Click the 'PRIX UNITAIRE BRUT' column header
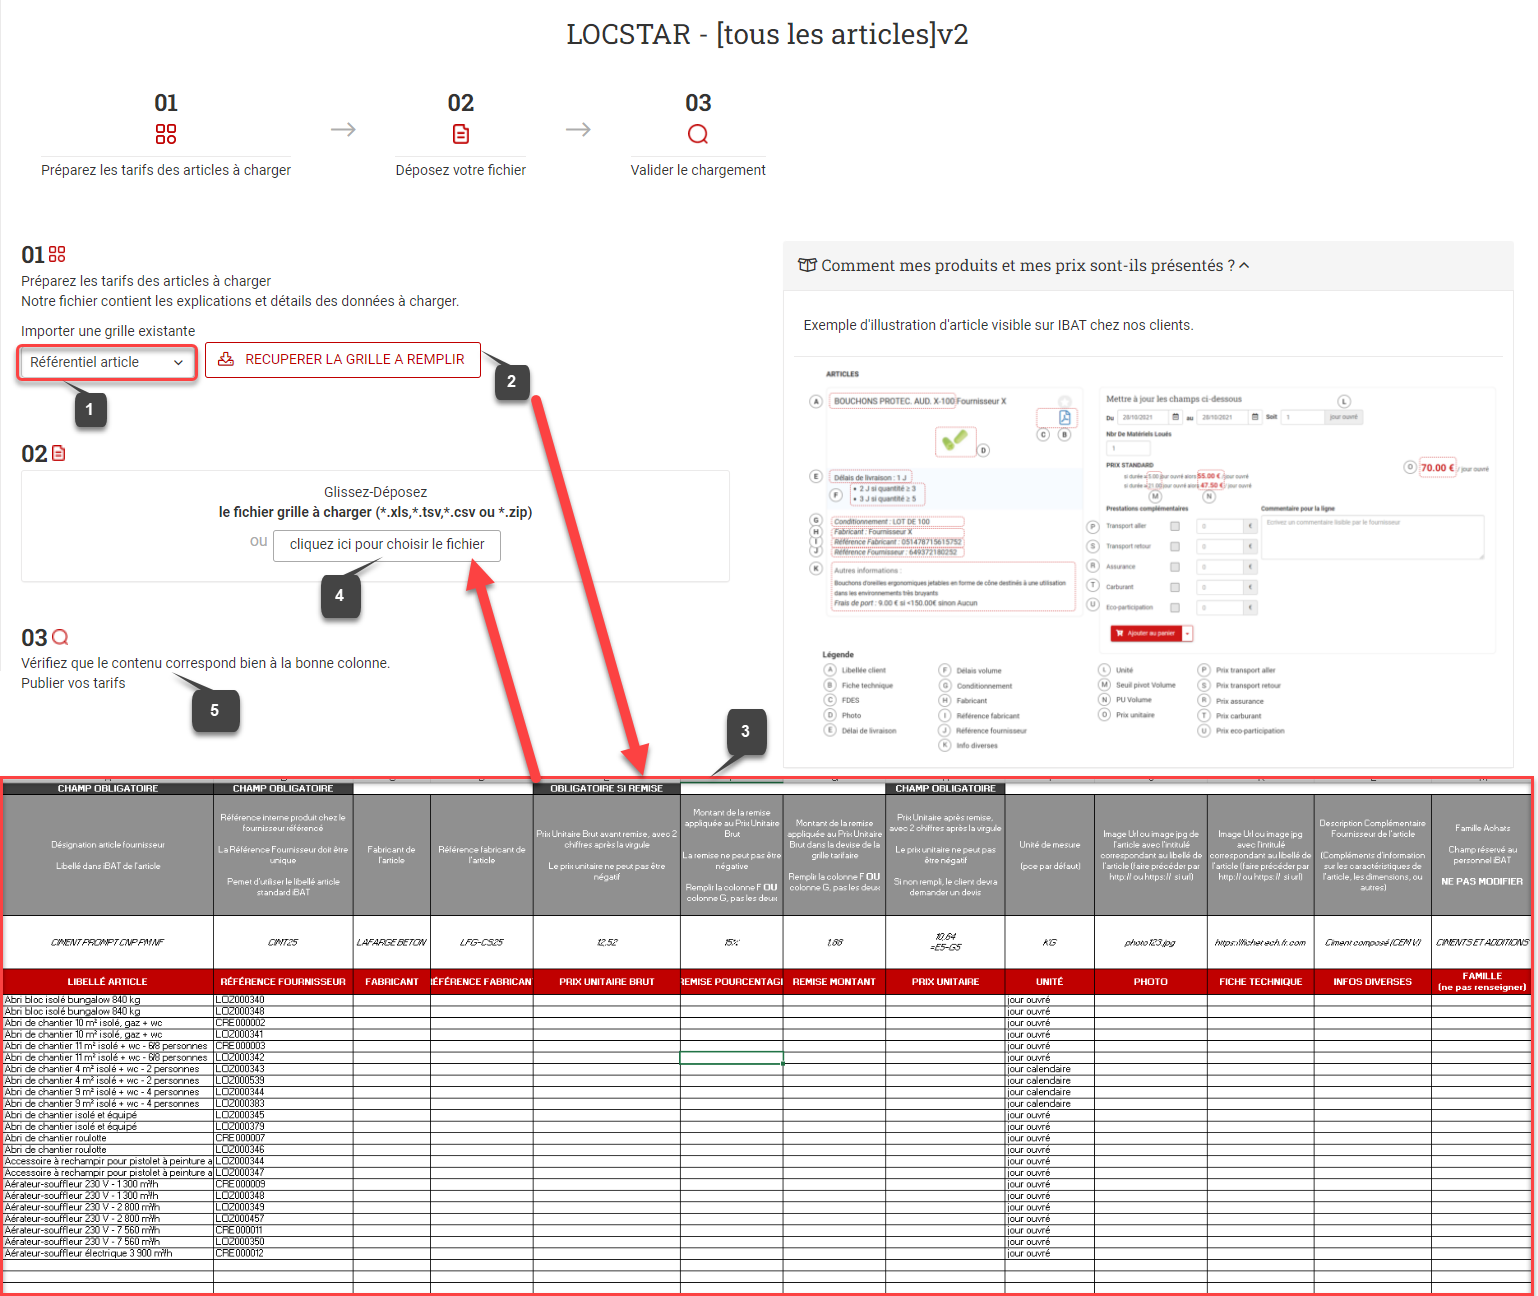 [607, 982]
